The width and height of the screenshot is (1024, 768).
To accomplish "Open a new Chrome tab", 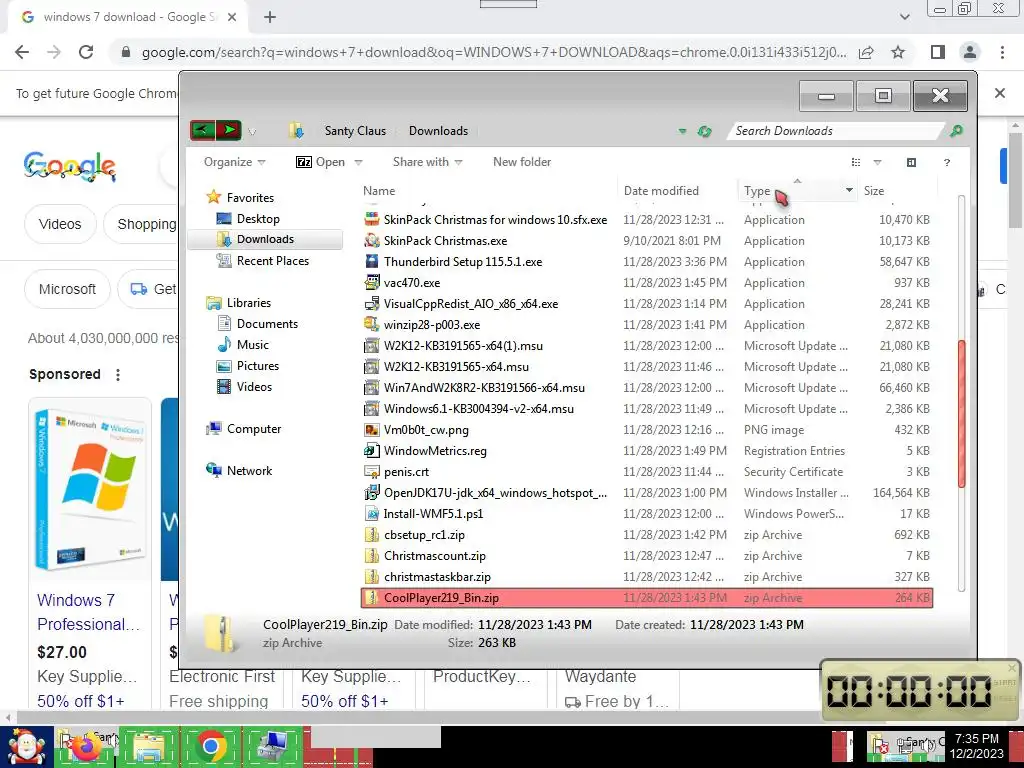I will click(270, 17).
